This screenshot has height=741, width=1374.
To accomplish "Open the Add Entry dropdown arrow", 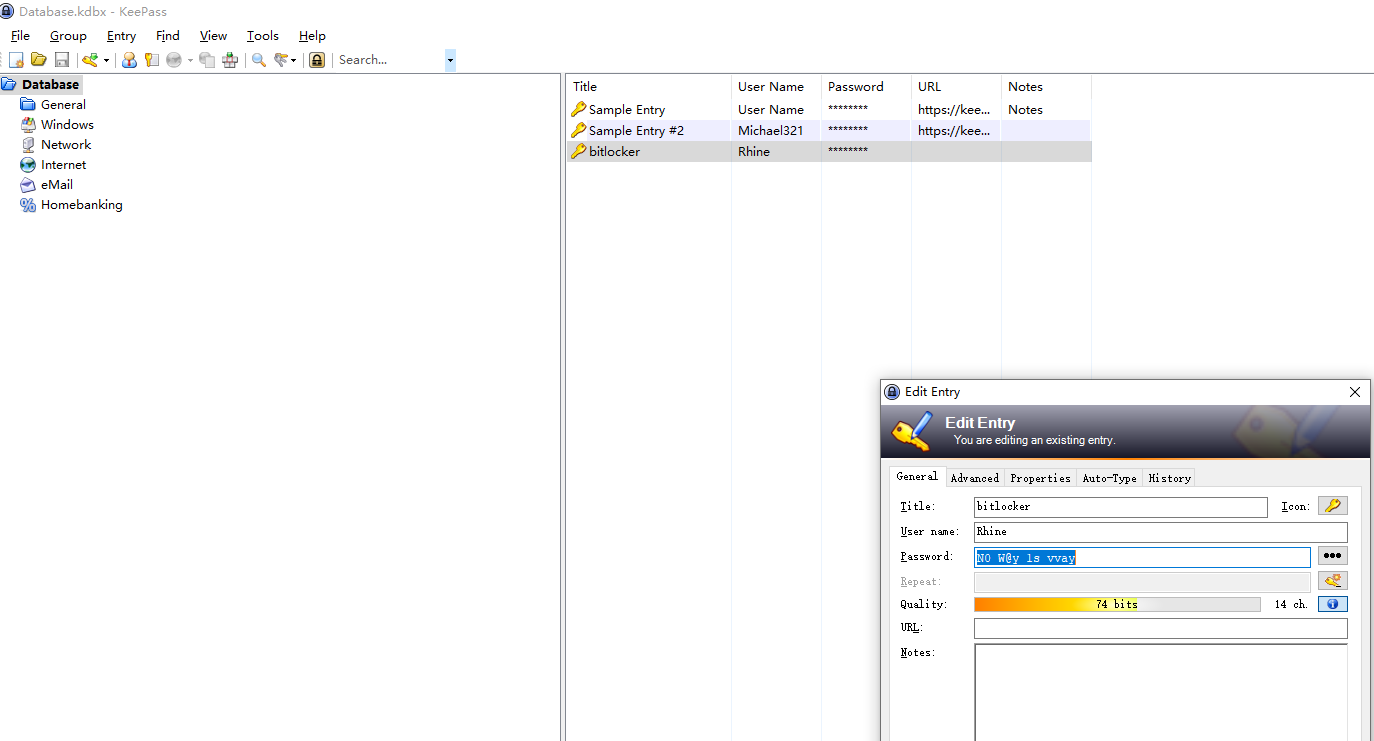I will [x=106, y=60].
